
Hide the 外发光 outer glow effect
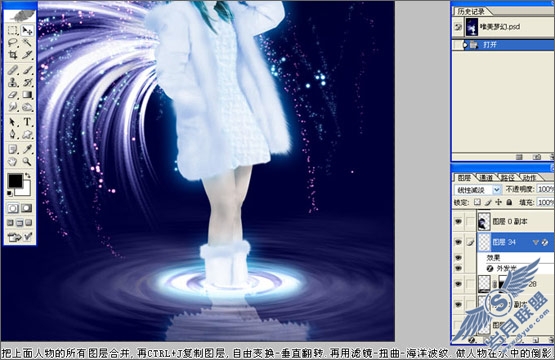[x=458, y=269]
